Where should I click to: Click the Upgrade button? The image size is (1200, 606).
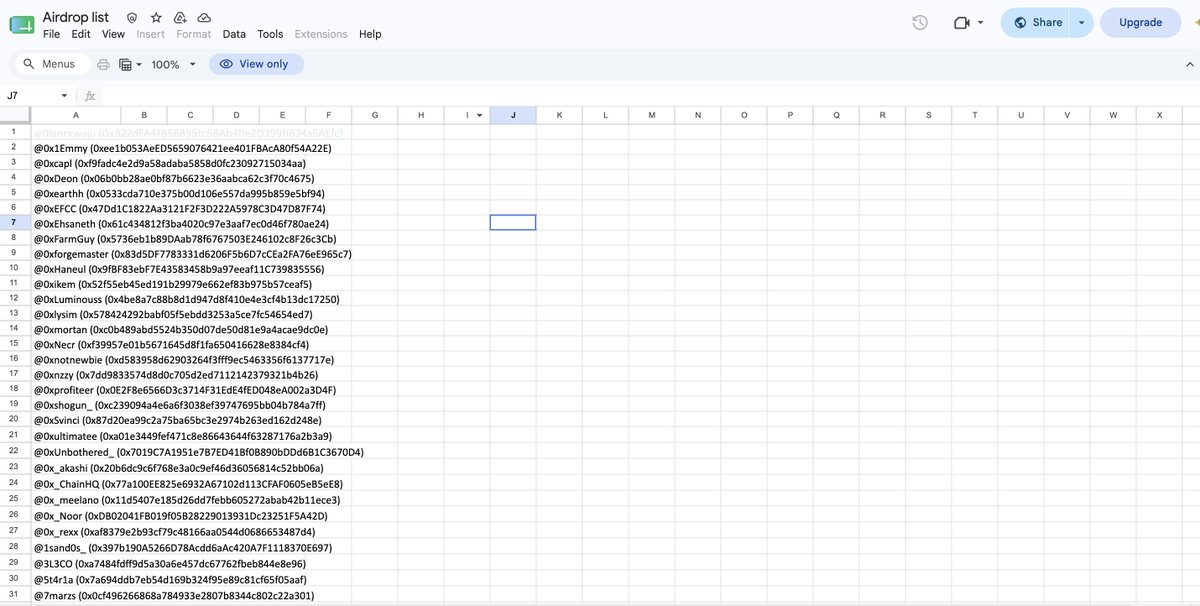tap(1140, 22)
